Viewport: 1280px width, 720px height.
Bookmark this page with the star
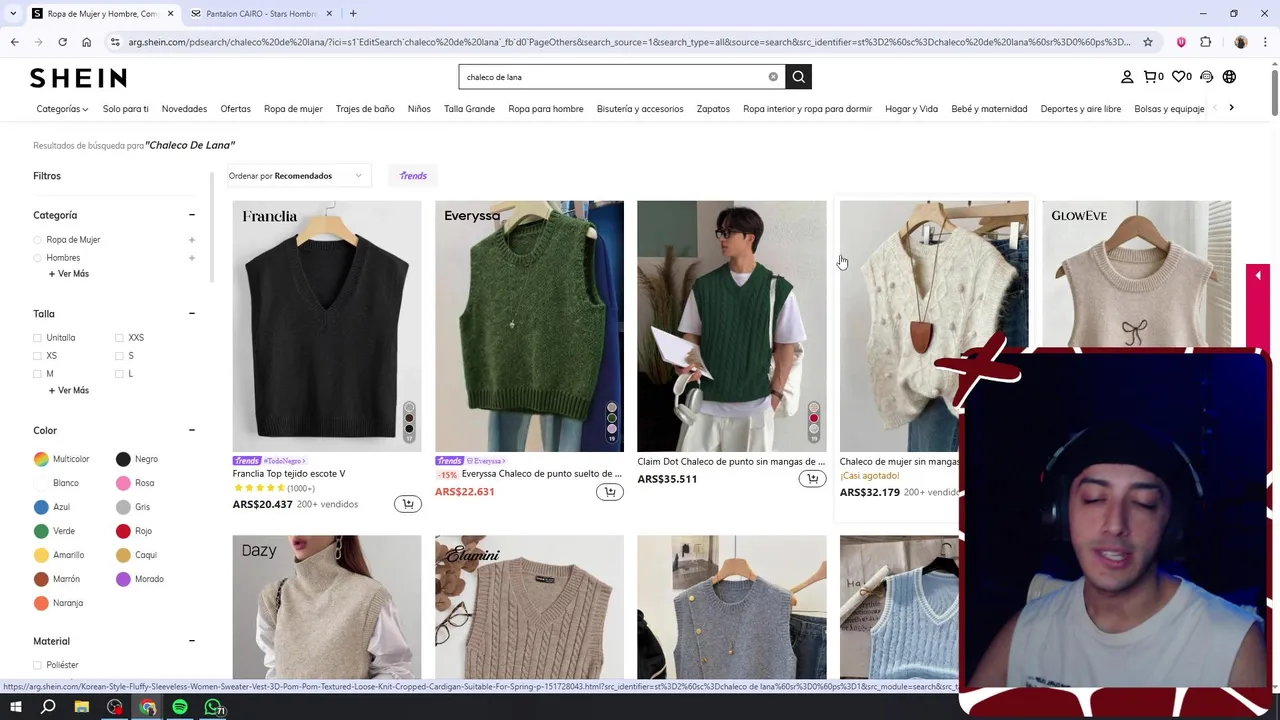(1148, 42)
